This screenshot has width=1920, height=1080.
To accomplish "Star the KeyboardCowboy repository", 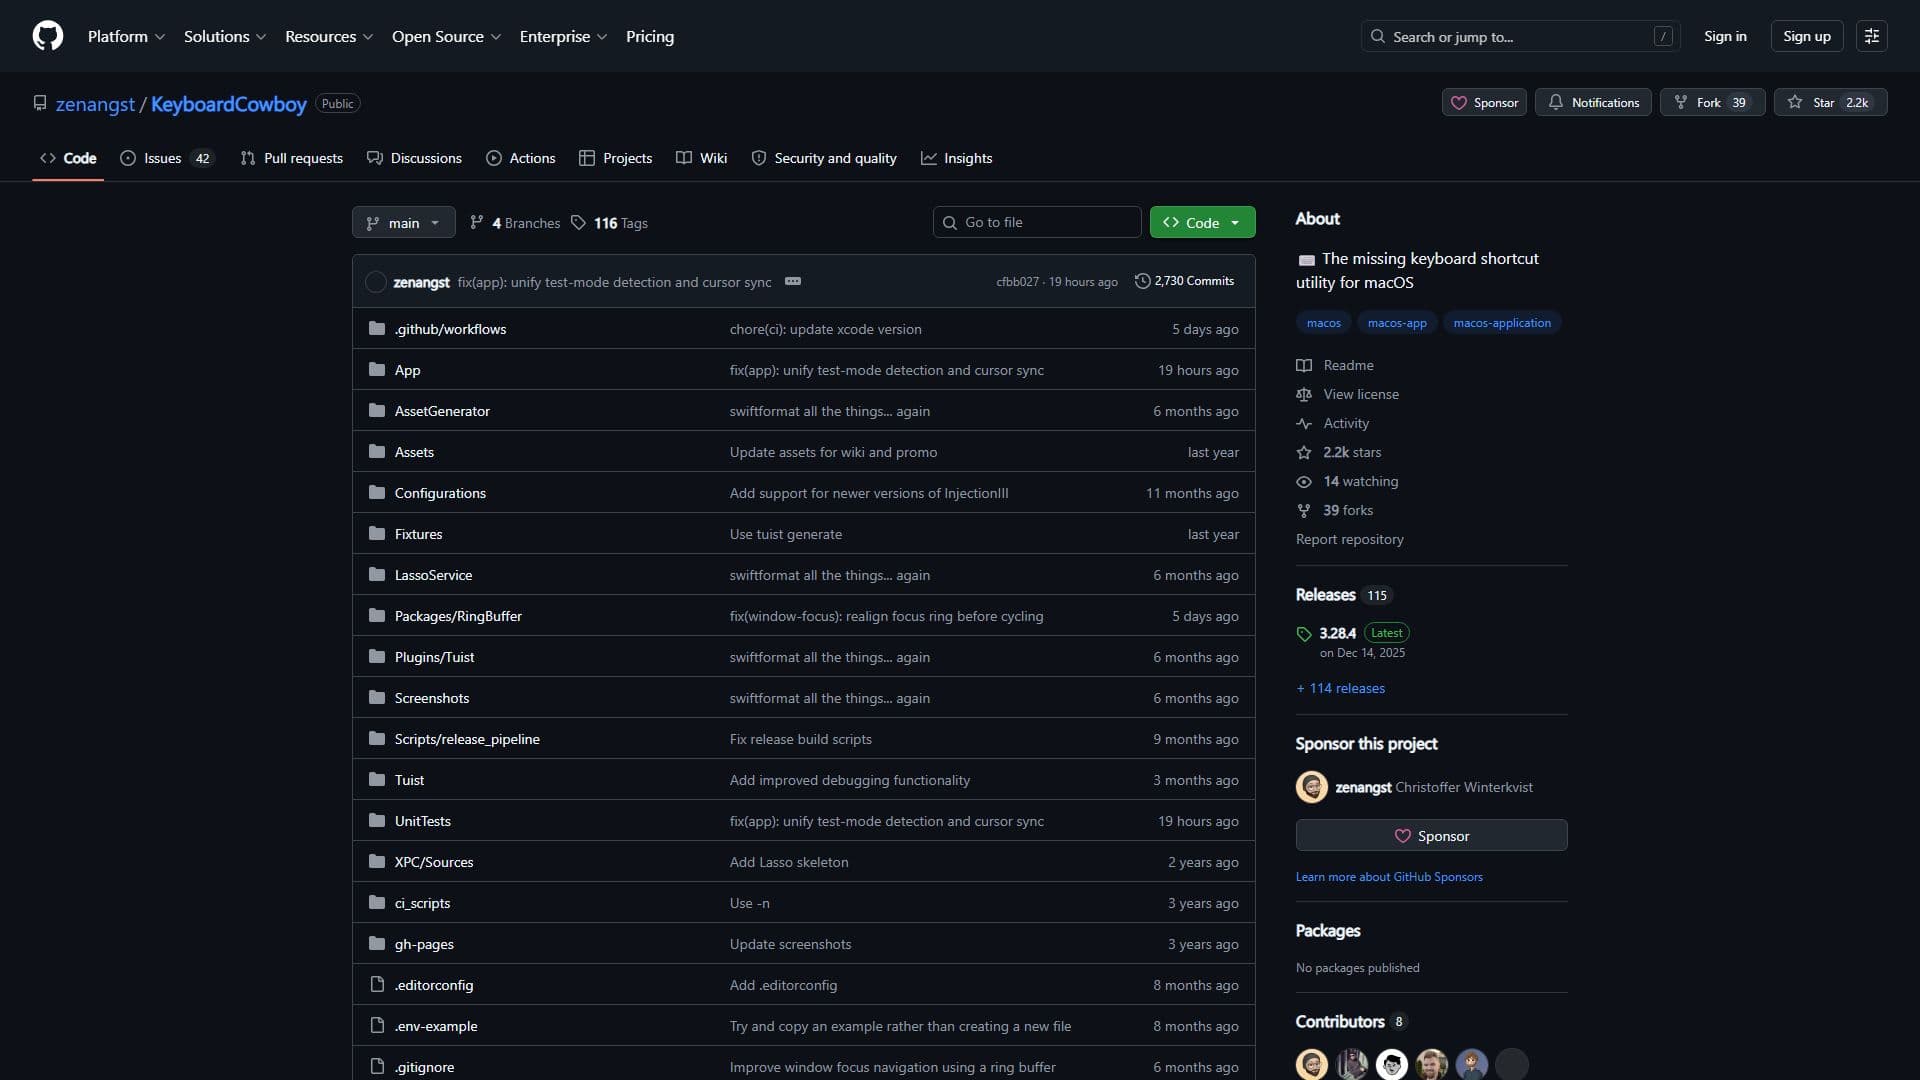I will pos(1830,103).
